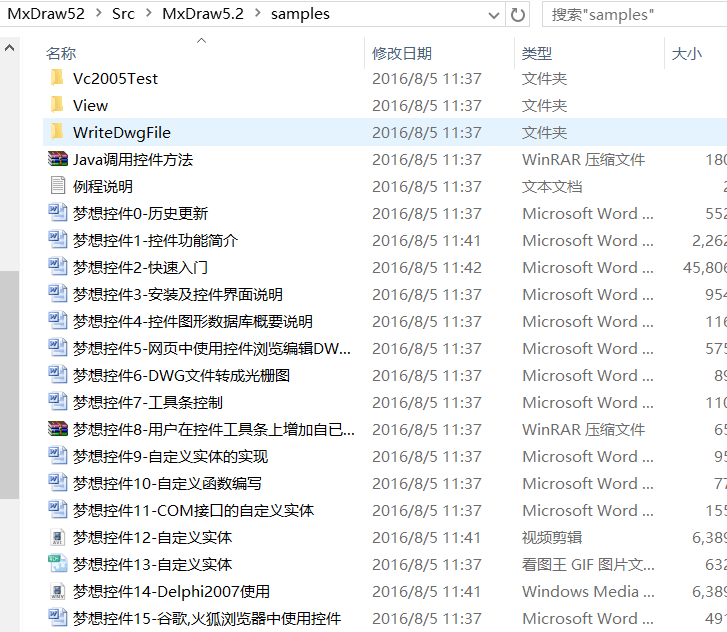Image resolution: width=727 pixels, height=632 pixels.
Task: Select file name 梦想控件3-安装及控件界面说明
Action: pos(178,294)
